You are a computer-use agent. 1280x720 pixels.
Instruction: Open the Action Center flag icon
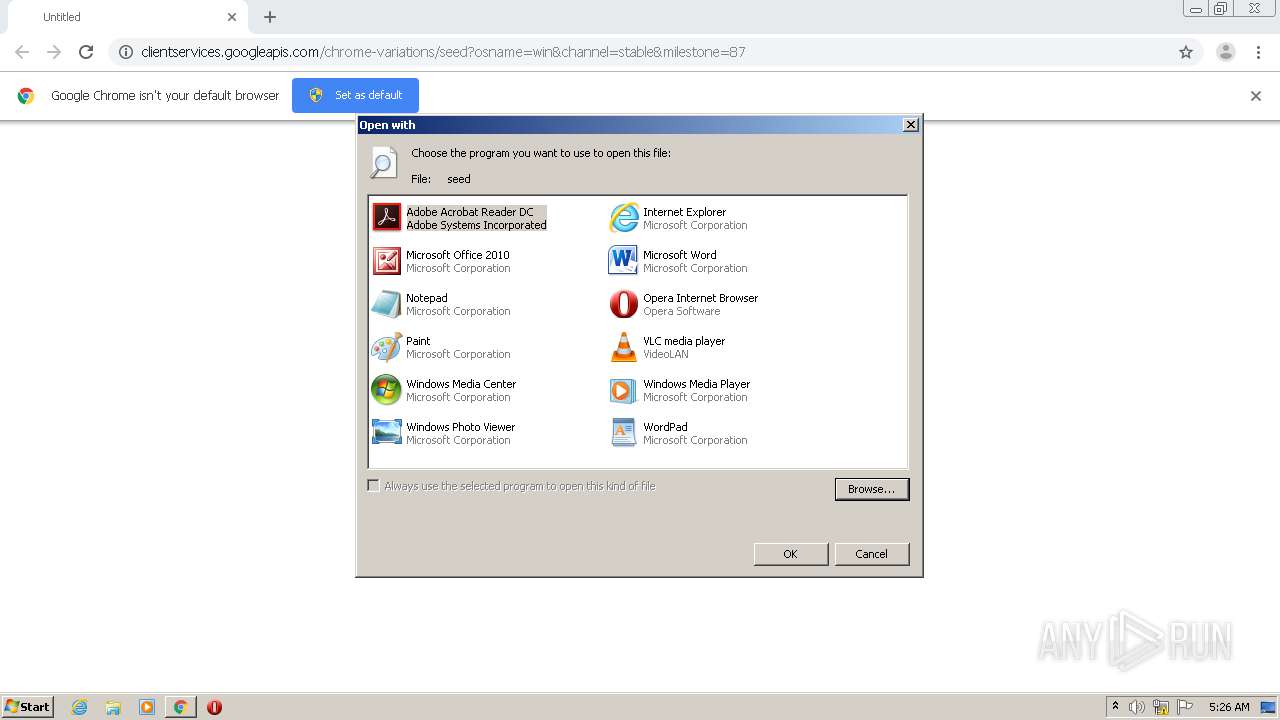point(1185,707)
